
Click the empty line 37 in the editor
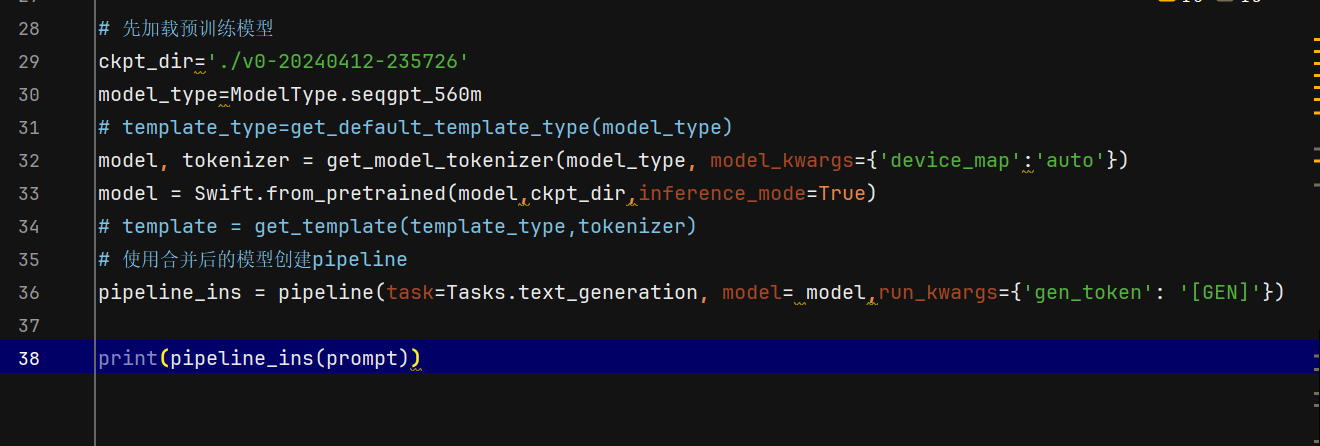pos(700,325)
